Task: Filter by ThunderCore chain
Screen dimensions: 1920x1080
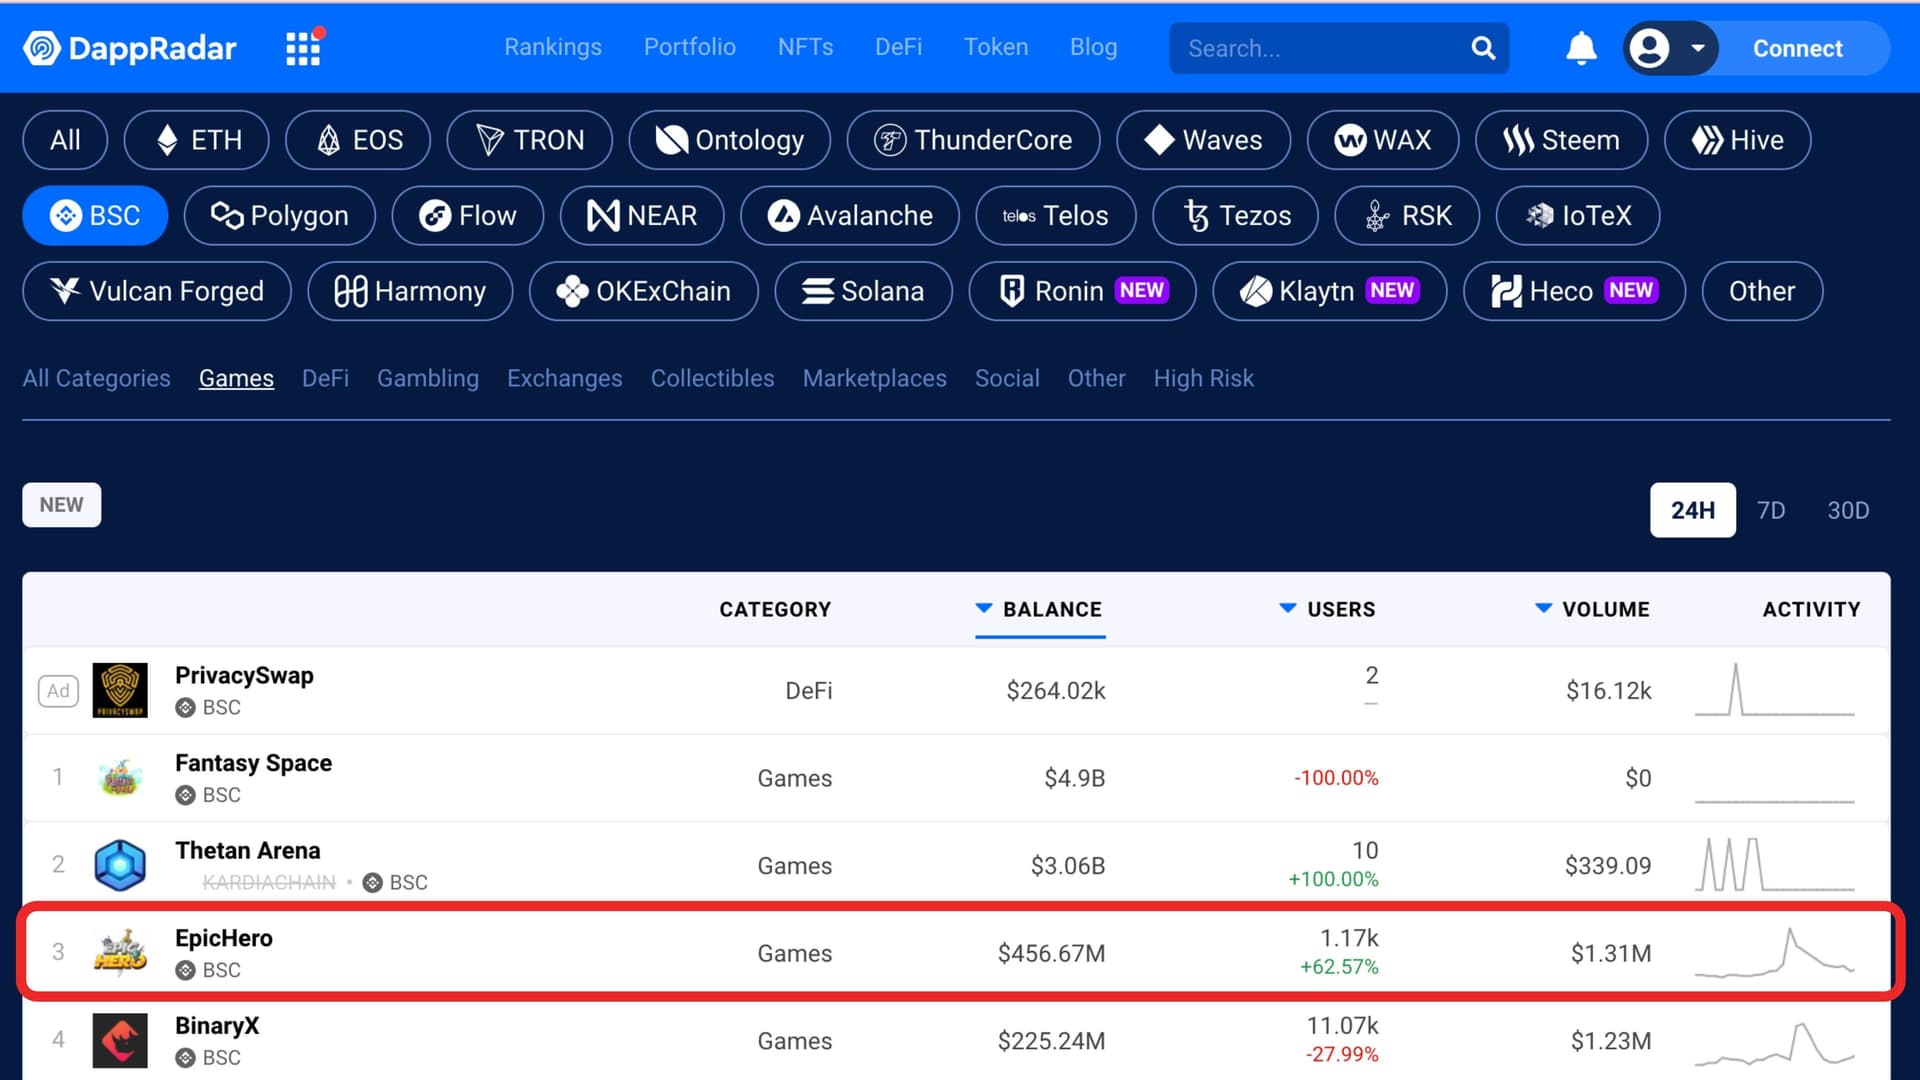Action: coord(973,140)
